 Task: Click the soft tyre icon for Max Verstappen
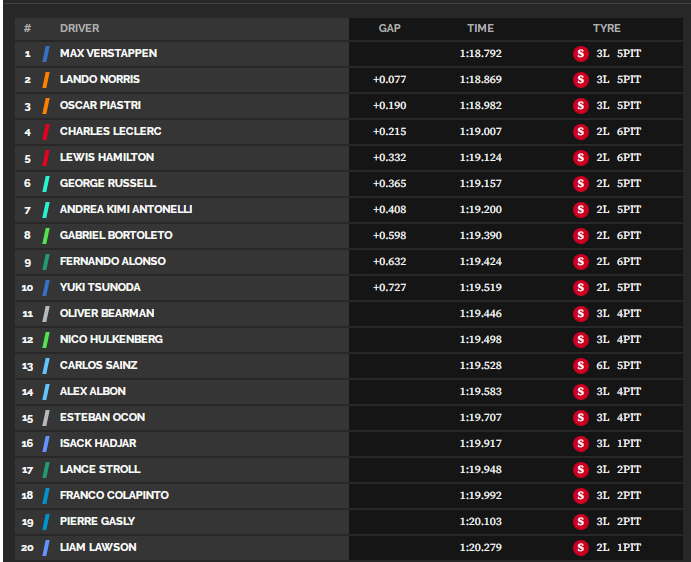(x=580, y=54)
